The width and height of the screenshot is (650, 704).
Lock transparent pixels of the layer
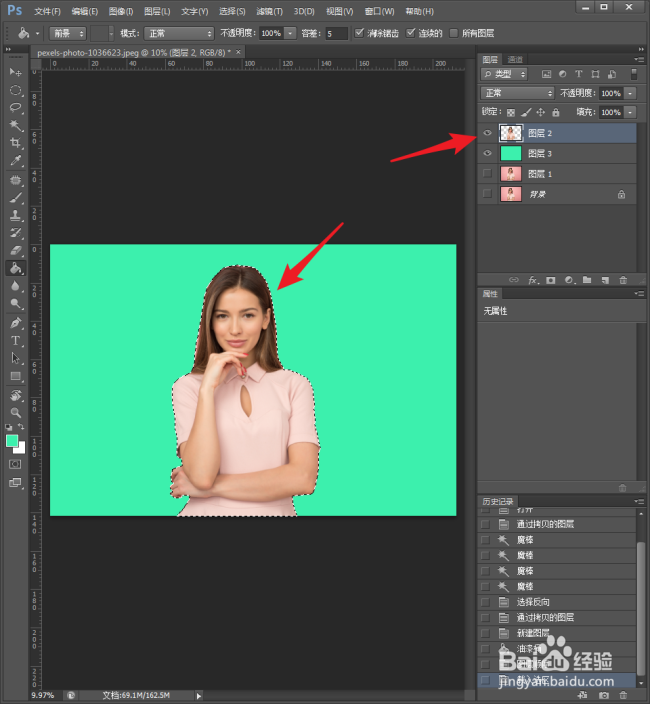(x=511, y=112)
